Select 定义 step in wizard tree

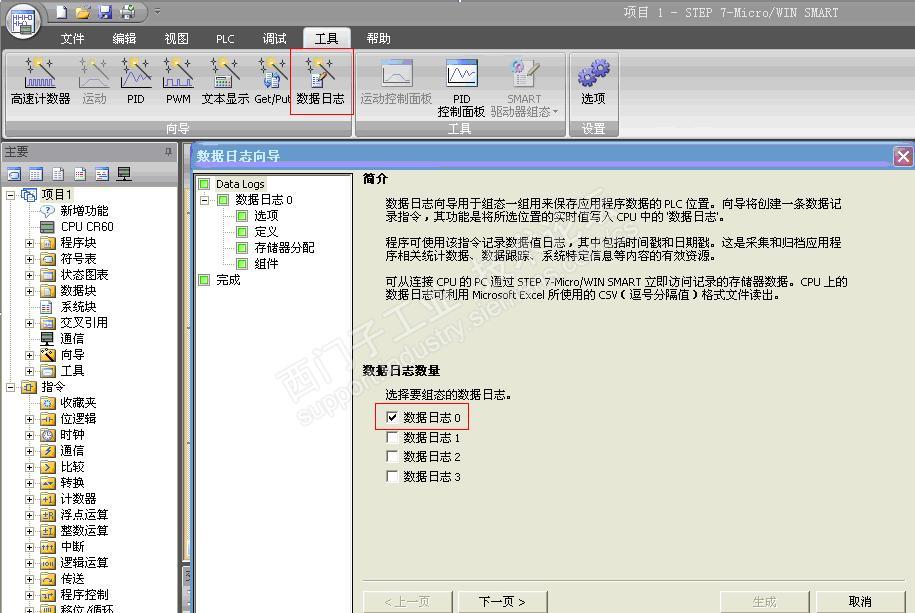(266, 232)
